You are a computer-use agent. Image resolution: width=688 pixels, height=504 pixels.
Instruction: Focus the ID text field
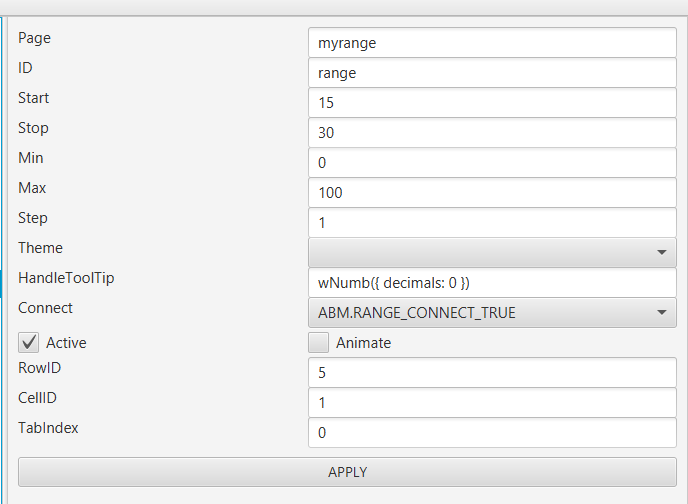point(492,73)
